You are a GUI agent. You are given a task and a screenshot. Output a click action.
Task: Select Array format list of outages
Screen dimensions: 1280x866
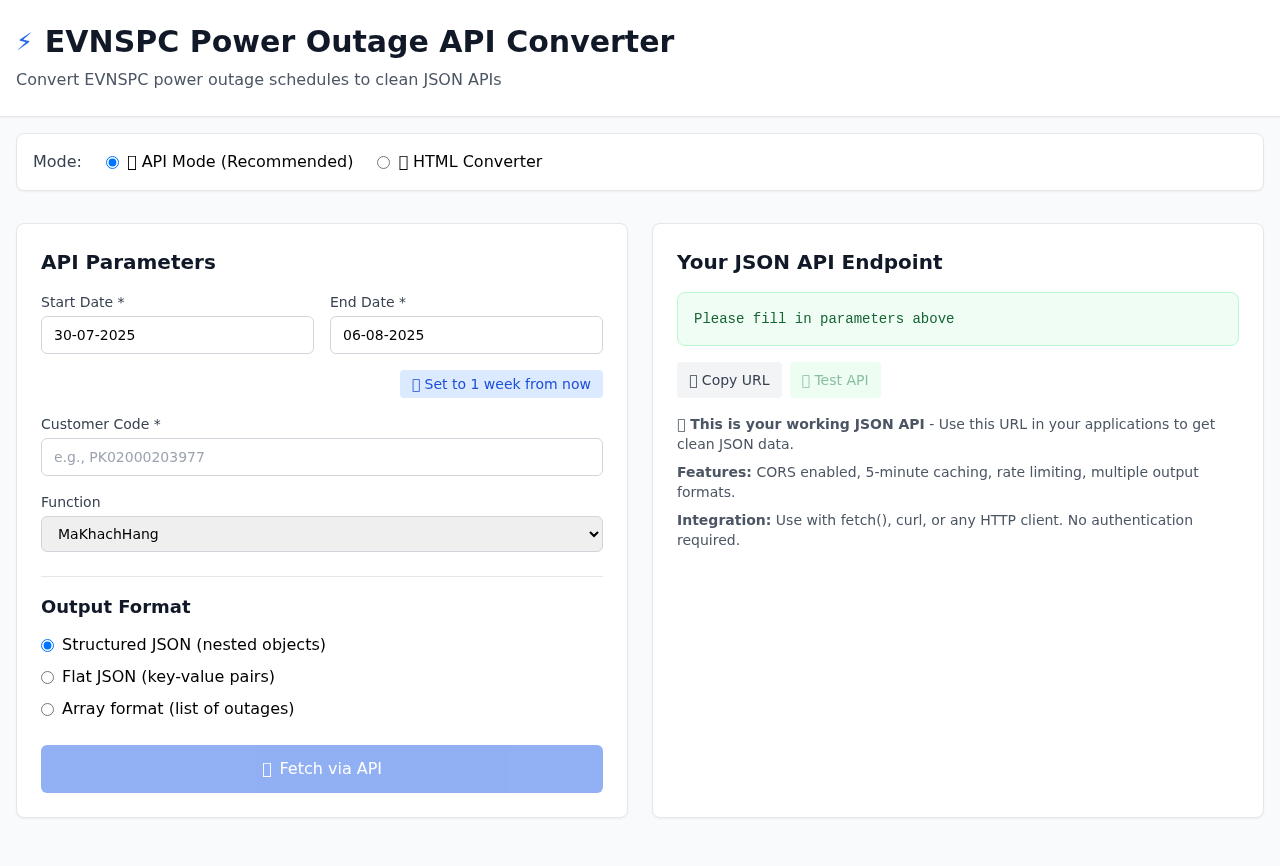coord(46,709)
